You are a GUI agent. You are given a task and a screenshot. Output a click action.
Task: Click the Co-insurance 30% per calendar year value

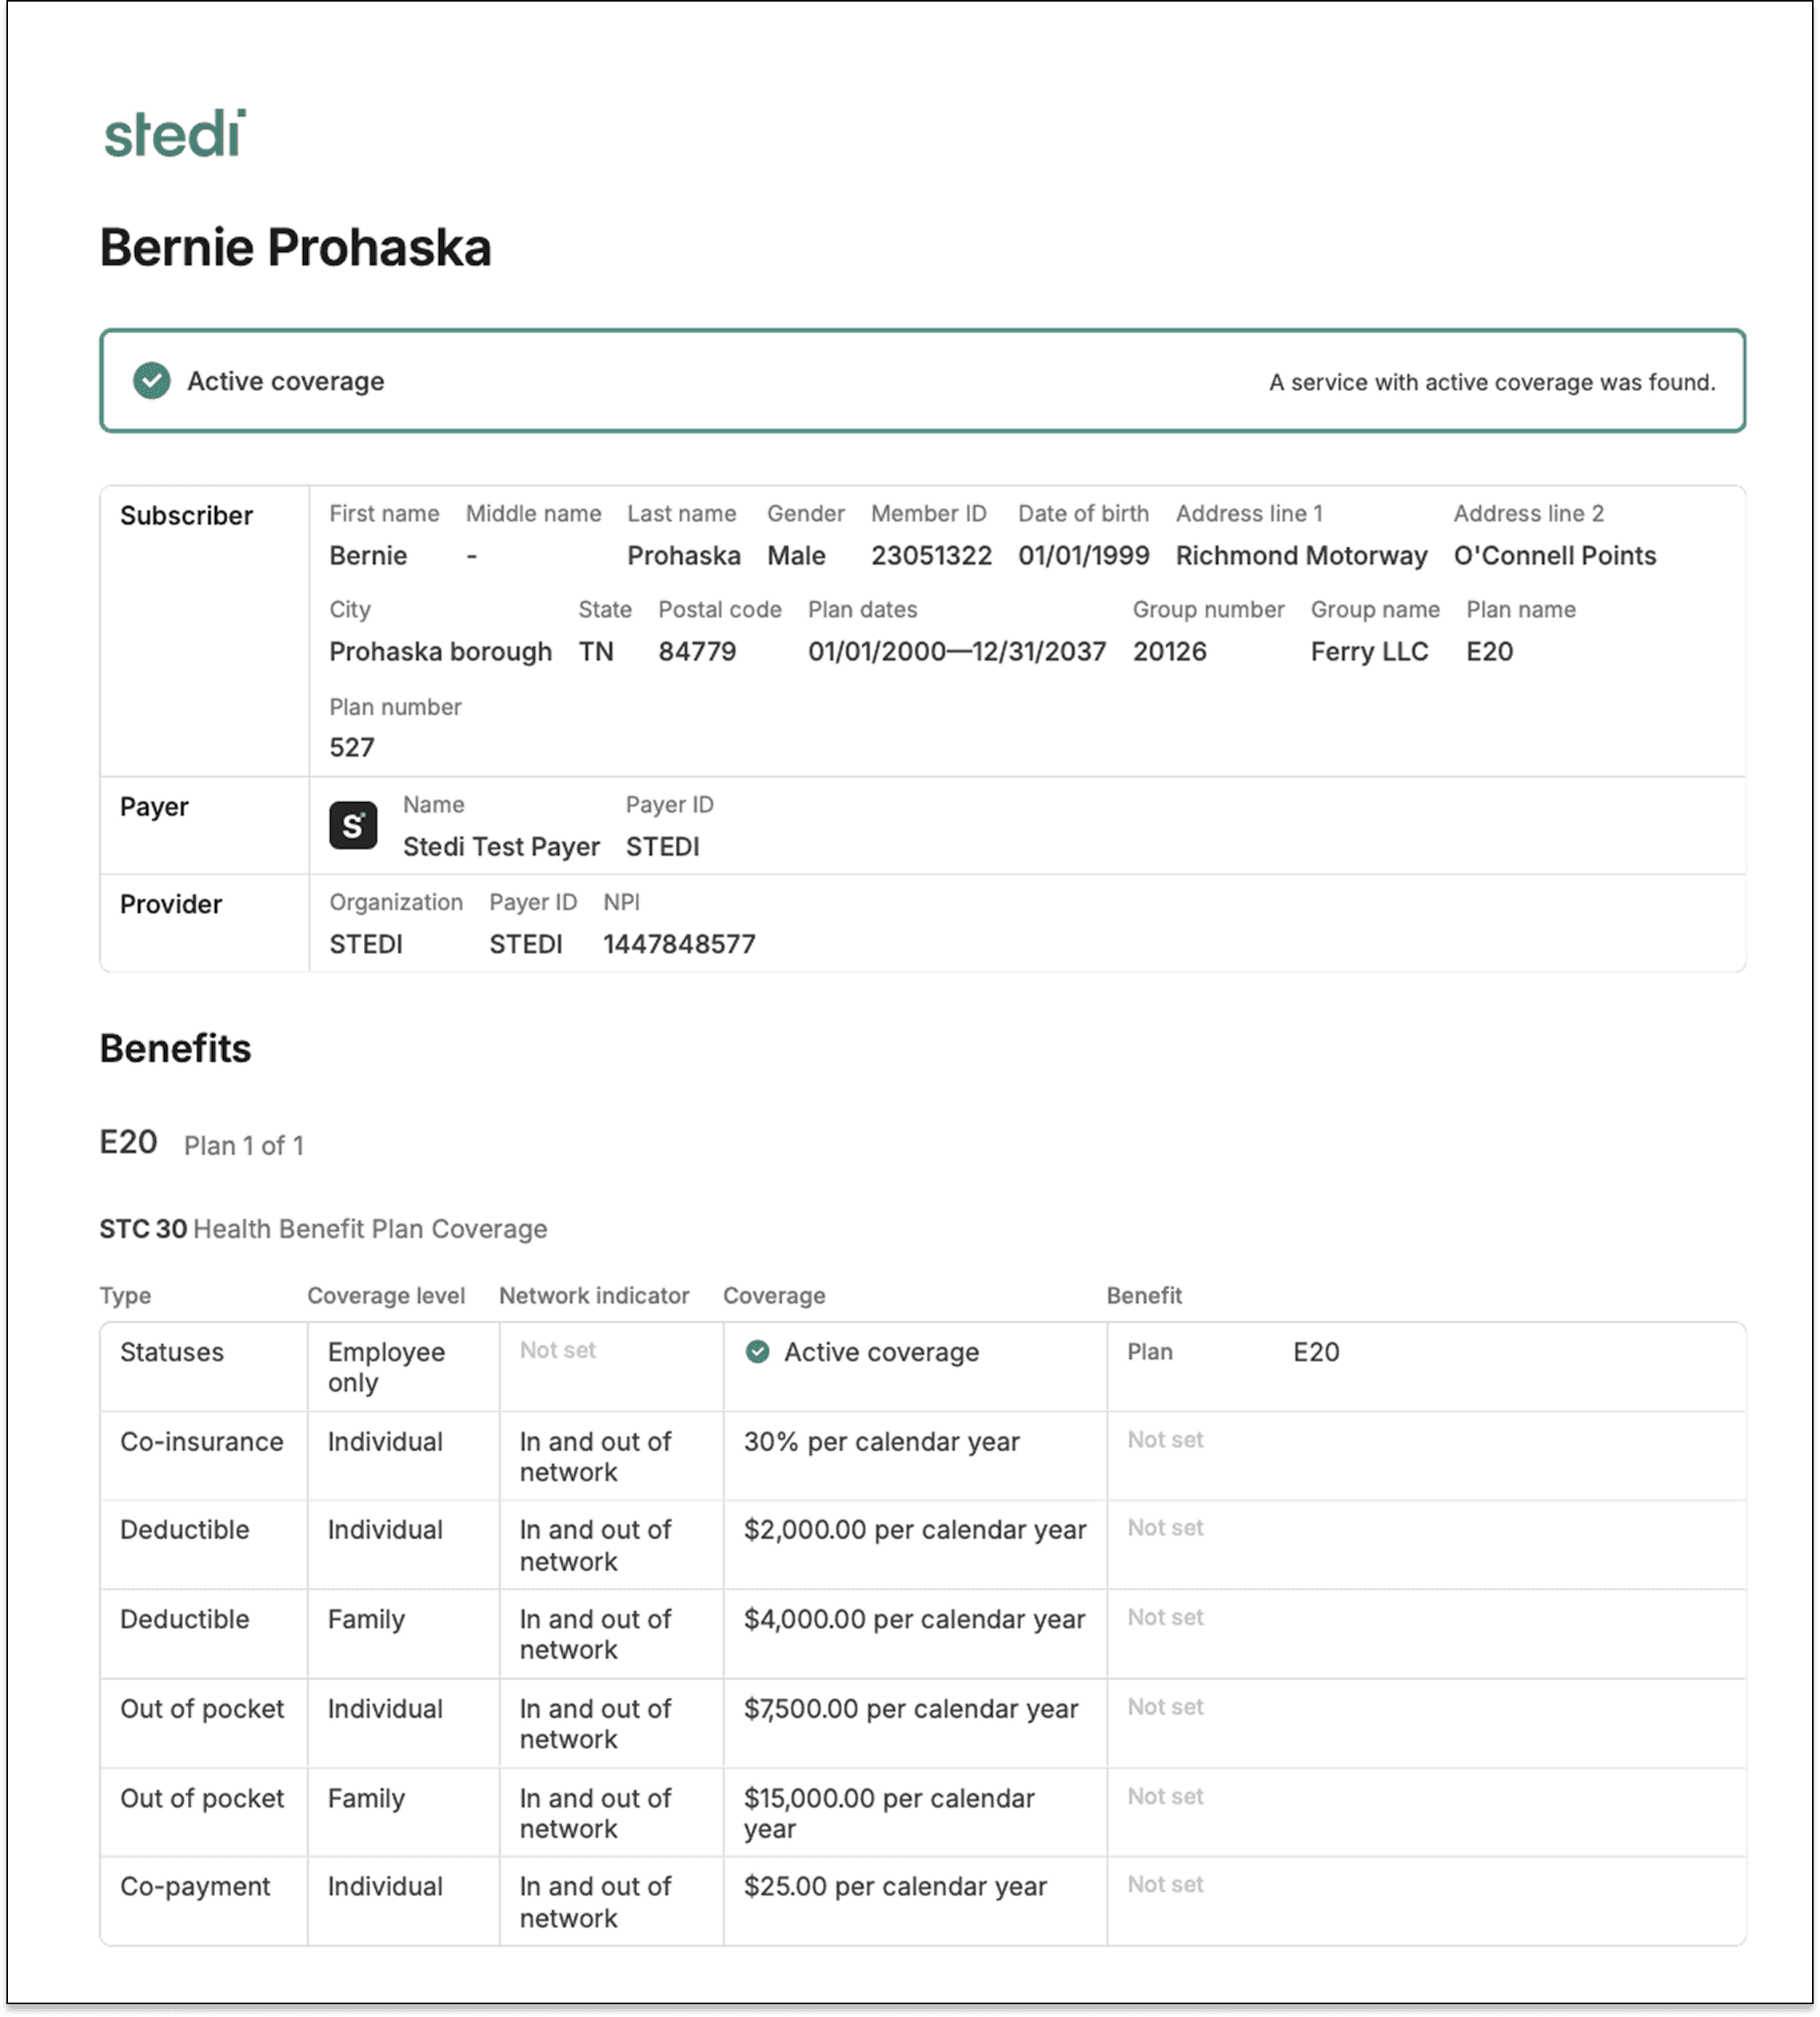point(881,1442)
